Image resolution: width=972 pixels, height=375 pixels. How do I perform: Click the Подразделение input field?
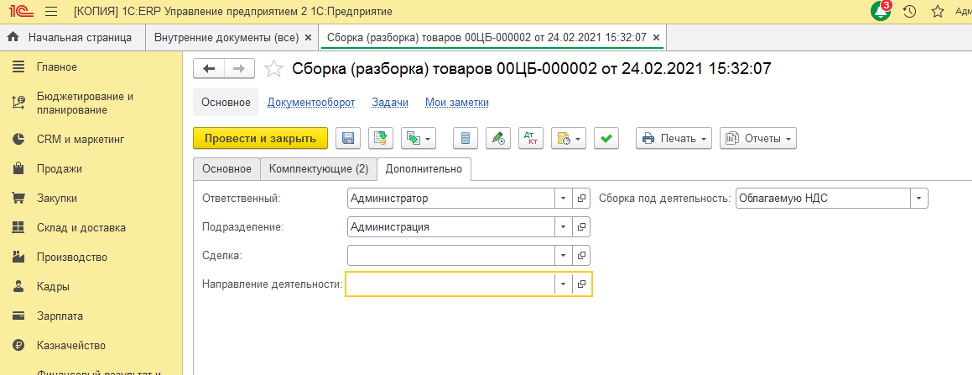451,227
